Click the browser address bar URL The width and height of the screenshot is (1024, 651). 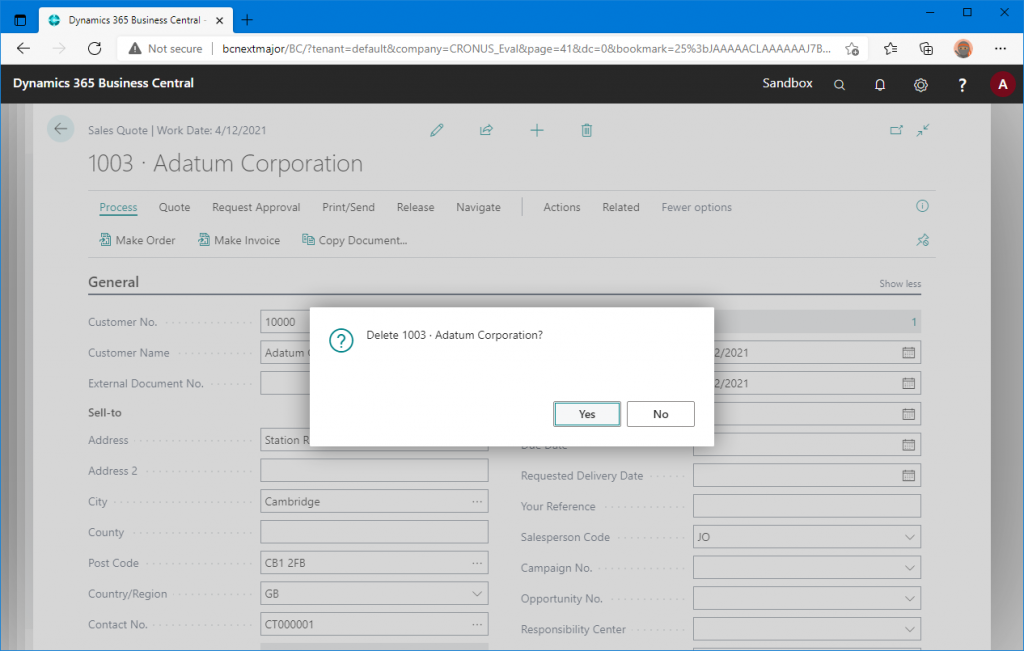(526, 48)
